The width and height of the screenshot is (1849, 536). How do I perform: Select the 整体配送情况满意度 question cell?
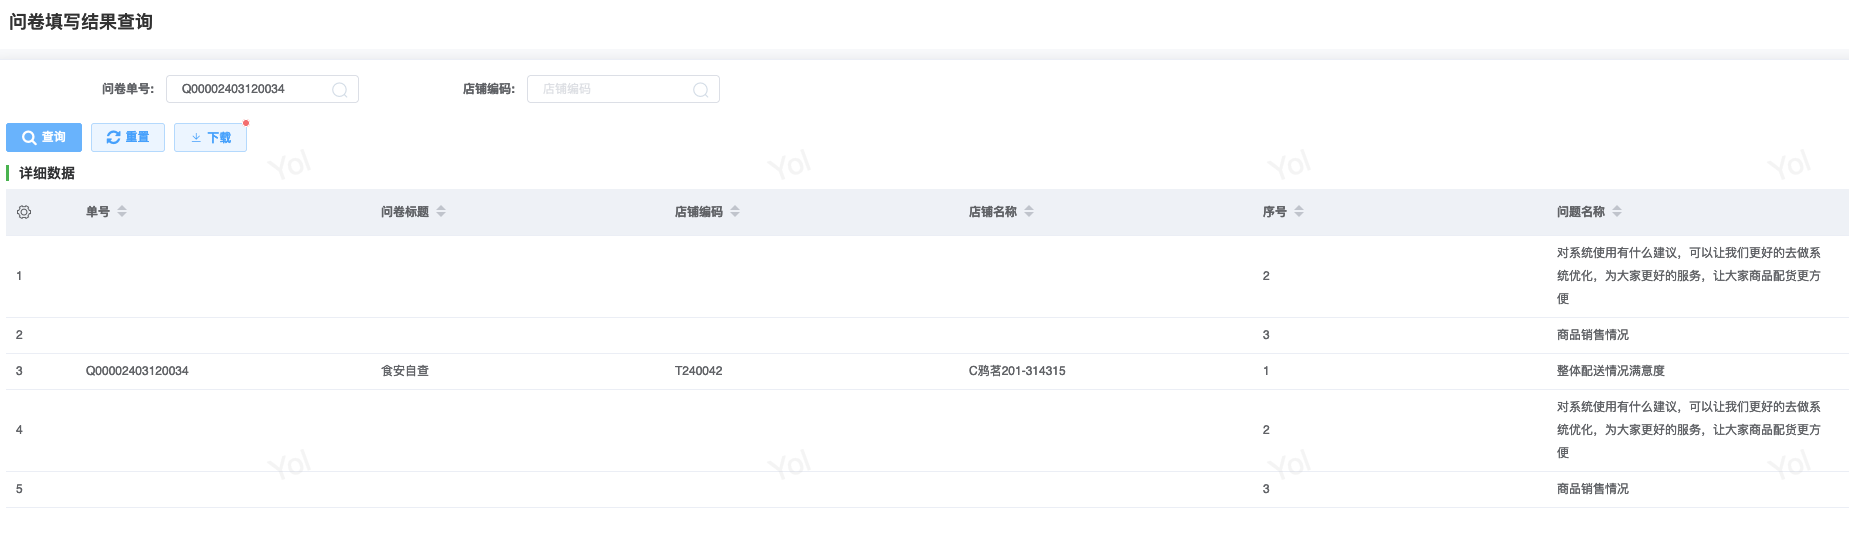pyautogui.click(x=1610, y=371)
